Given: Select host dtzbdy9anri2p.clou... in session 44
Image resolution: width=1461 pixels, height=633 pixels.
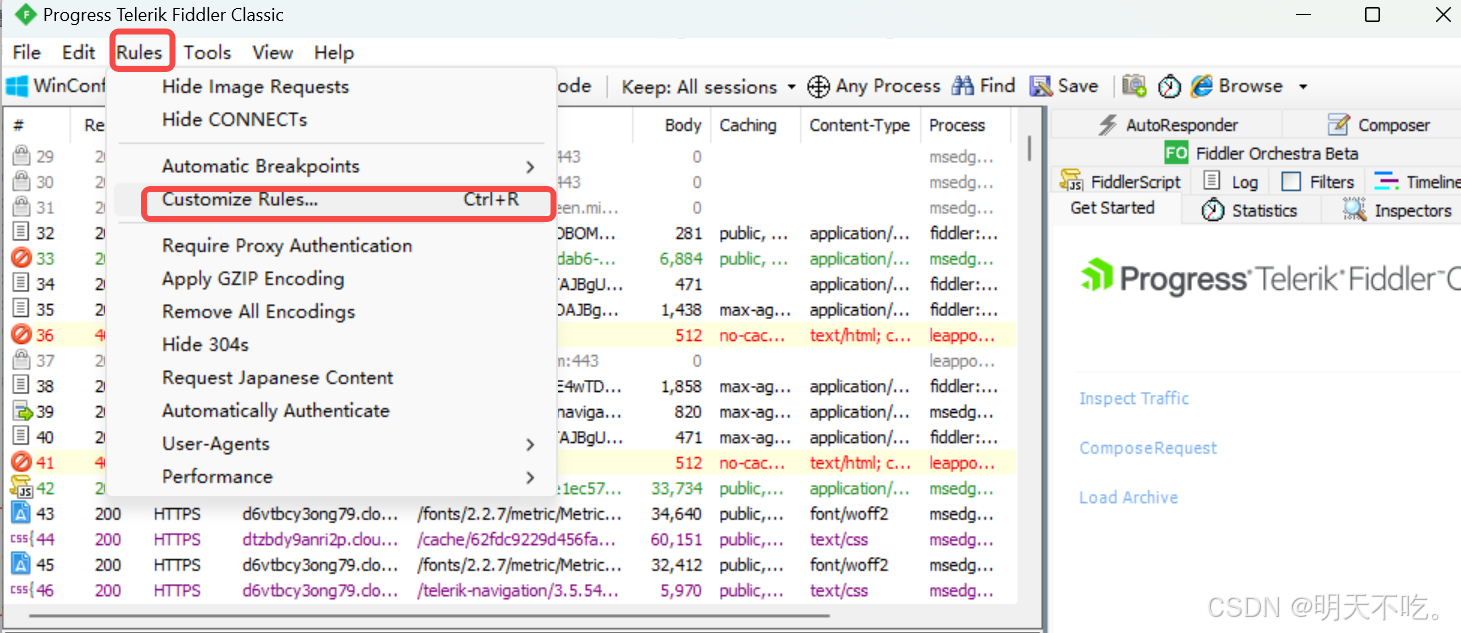Looking at the screenshot, I should coord(320,540).
